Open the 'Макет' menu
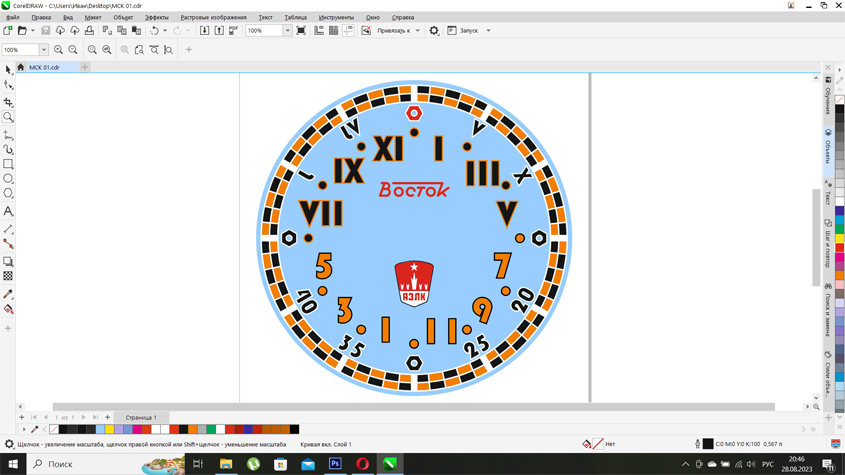The image size is (845, 475). 93,17
